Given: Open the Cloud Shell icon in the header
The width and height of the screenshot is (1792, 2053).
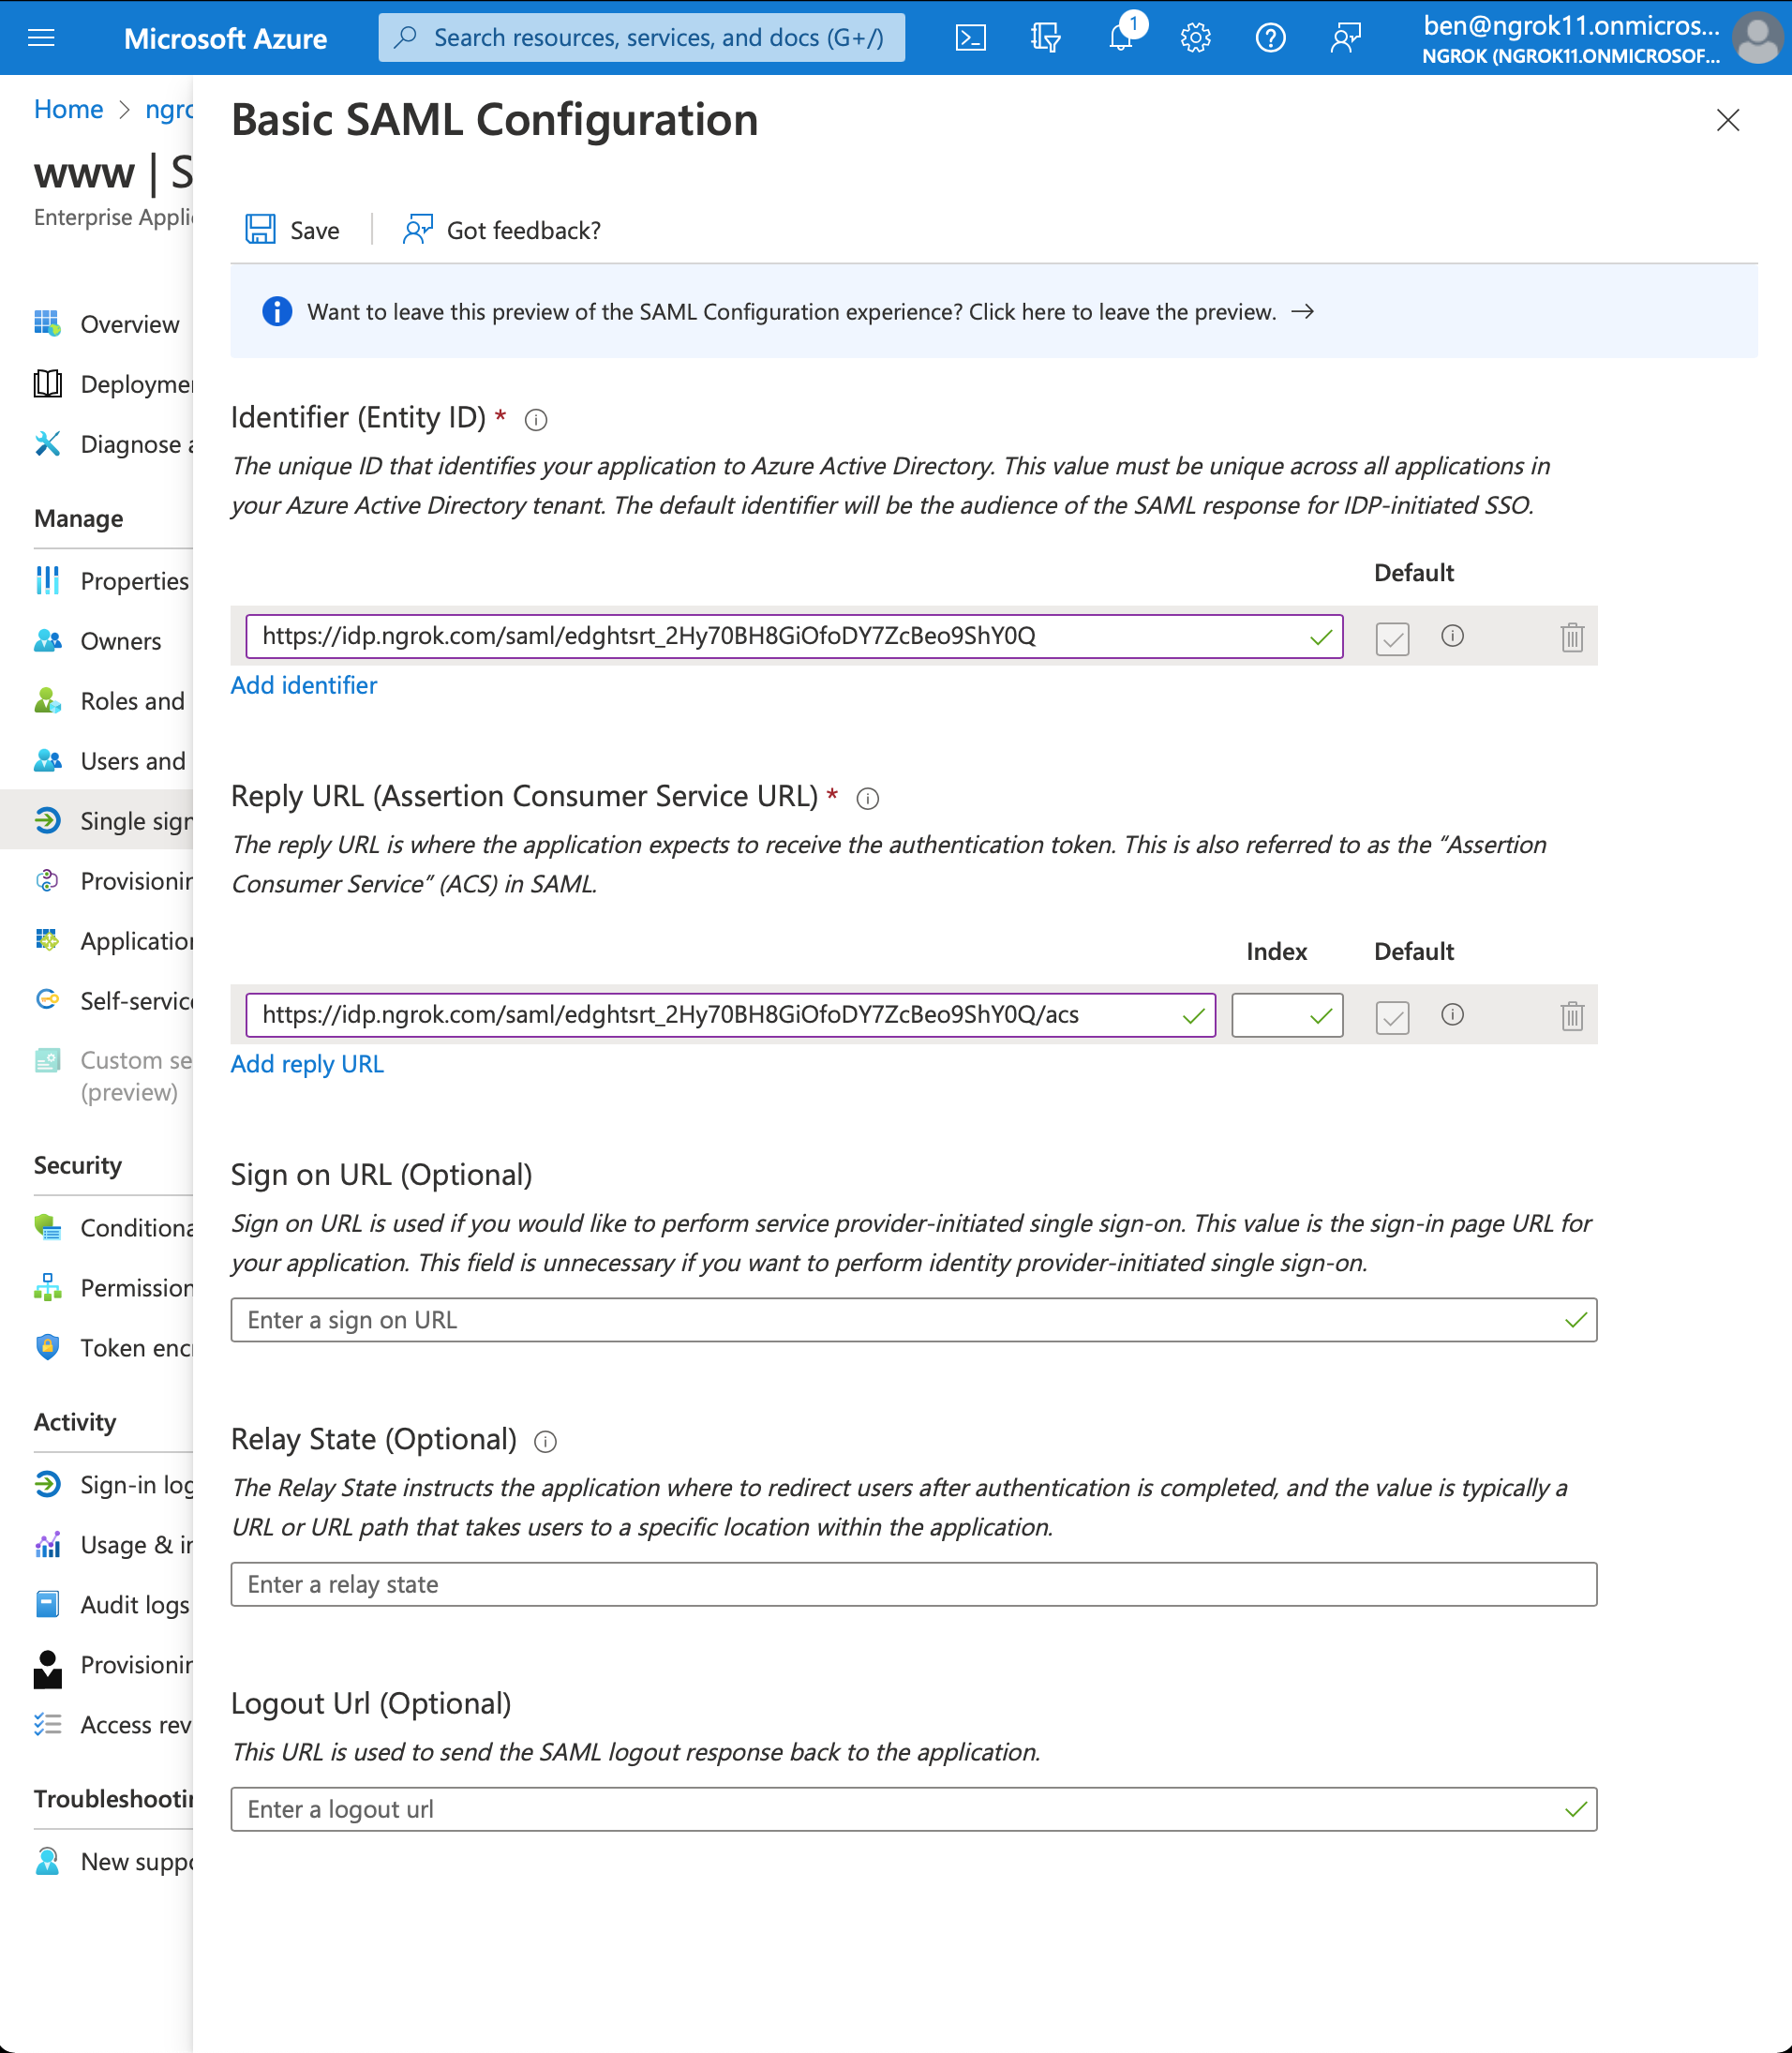Looking at the screenshot, I should (970, 38).
